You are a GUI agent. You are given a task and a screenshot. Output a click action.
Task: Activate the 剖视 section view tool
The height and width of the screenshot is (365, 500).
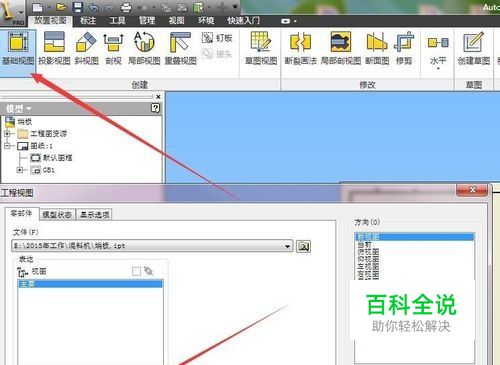[113, 48]
